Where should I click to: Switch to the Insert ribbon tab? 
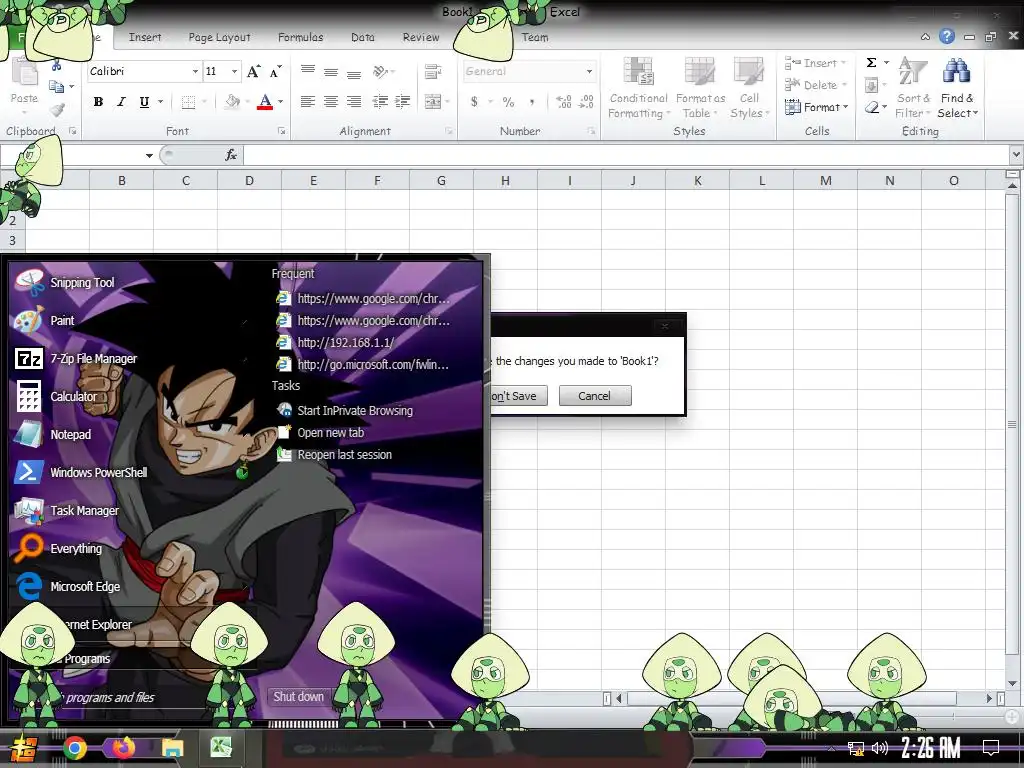click(x=145, y=37)
